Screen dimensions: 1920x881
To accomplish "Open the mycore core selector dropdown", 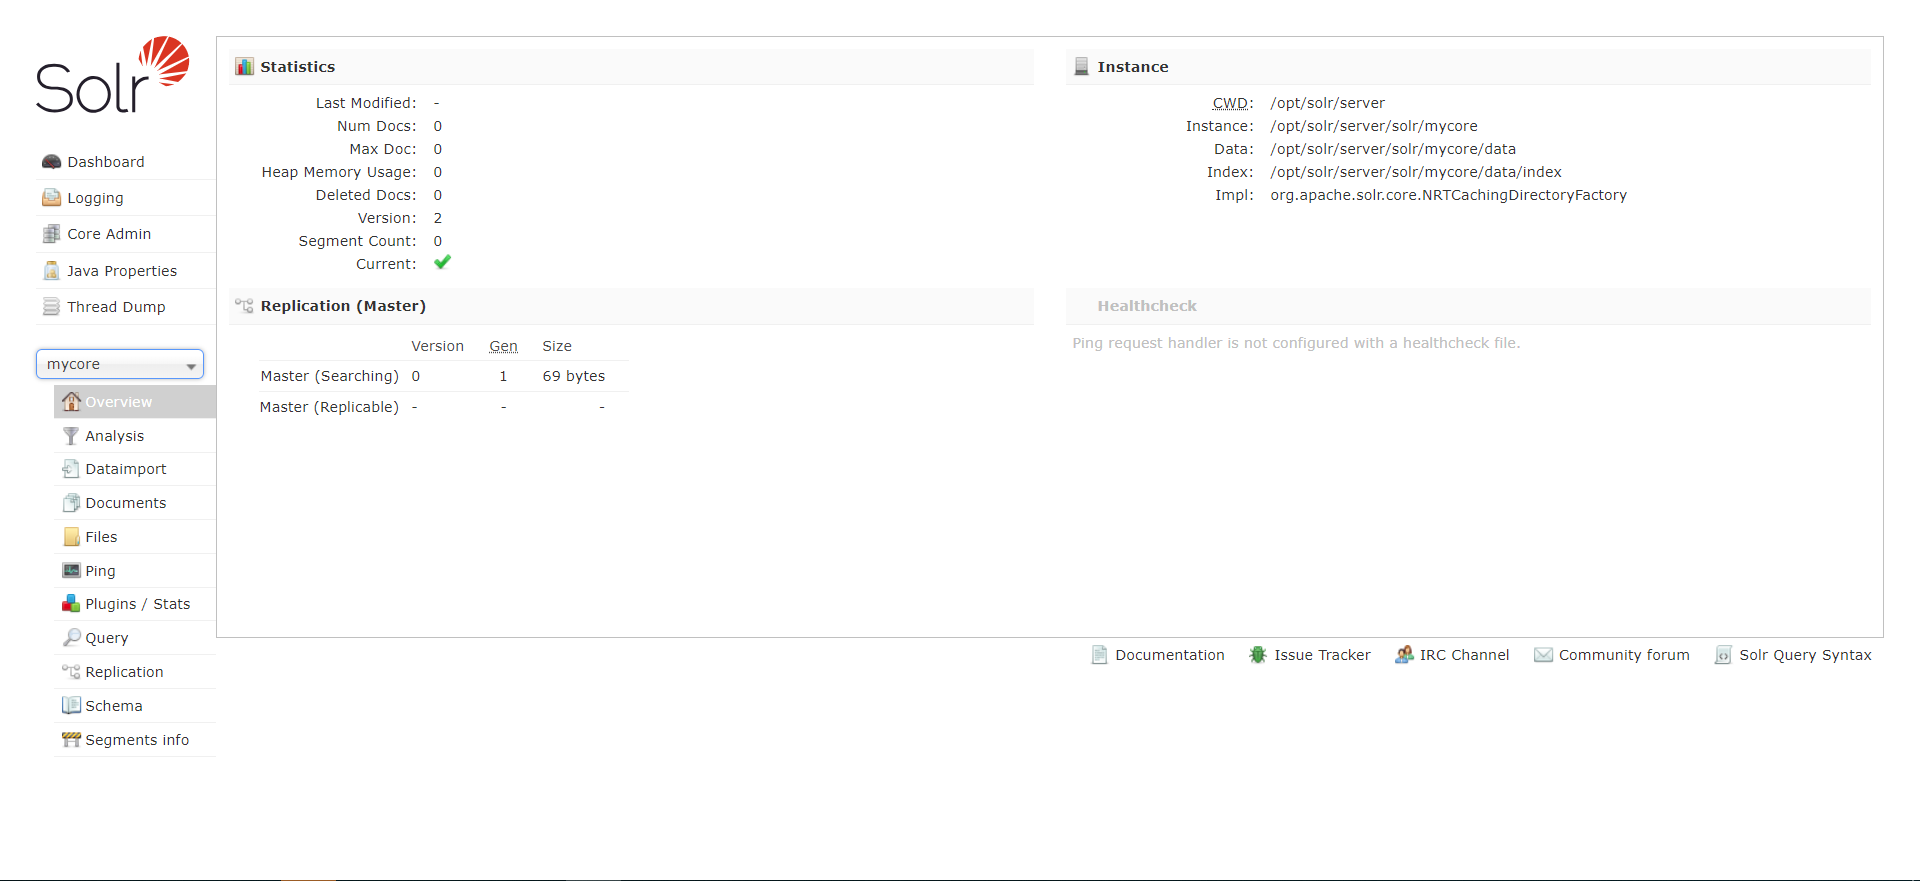I will tap(120, 364).
